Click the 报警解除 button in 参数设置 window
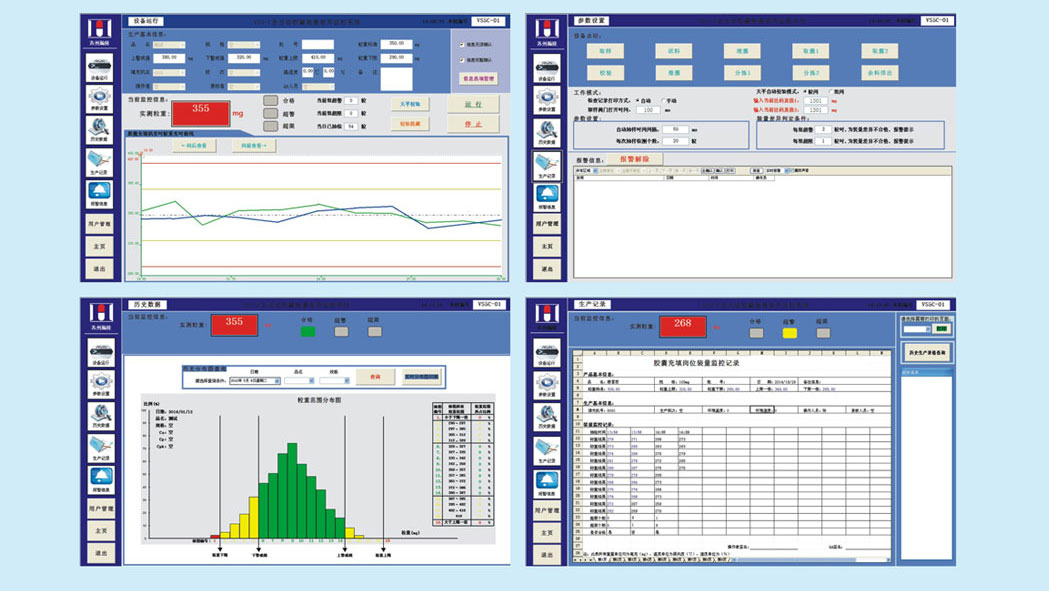Image resolution: width=1049 pixels, height=591 pixels. (634, 159)
